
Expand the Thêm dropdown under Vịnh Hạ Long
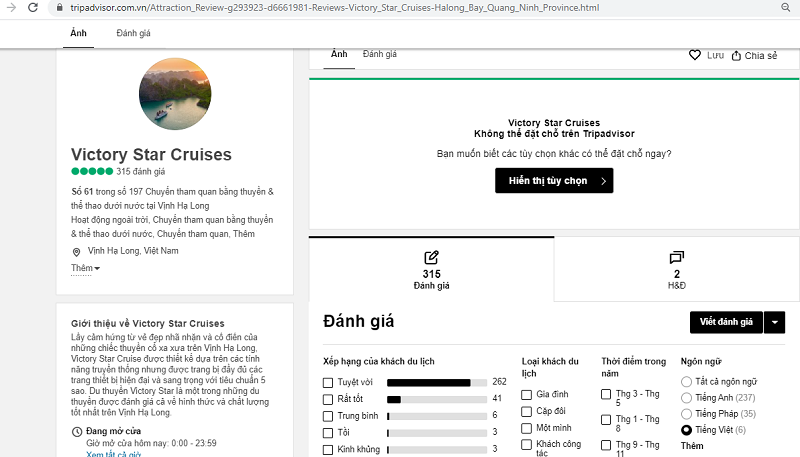click(85, 269)
